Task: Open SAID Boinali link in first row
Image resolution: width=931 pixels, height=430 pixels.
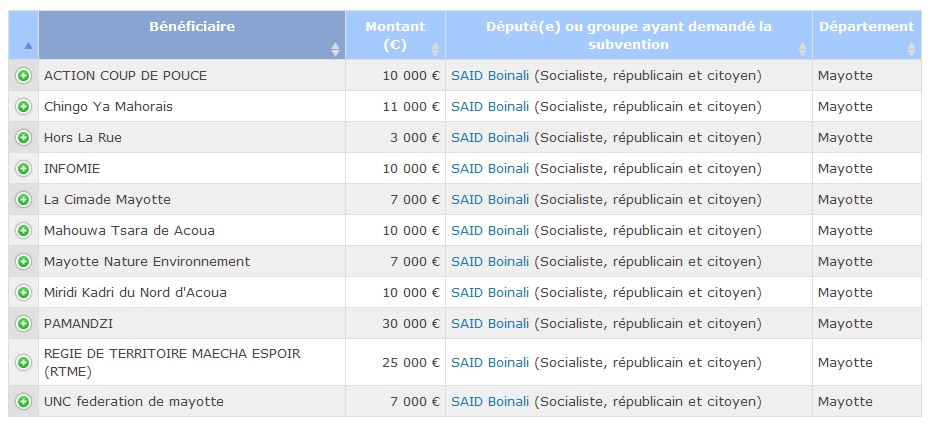Action: (x=490, y=76)
